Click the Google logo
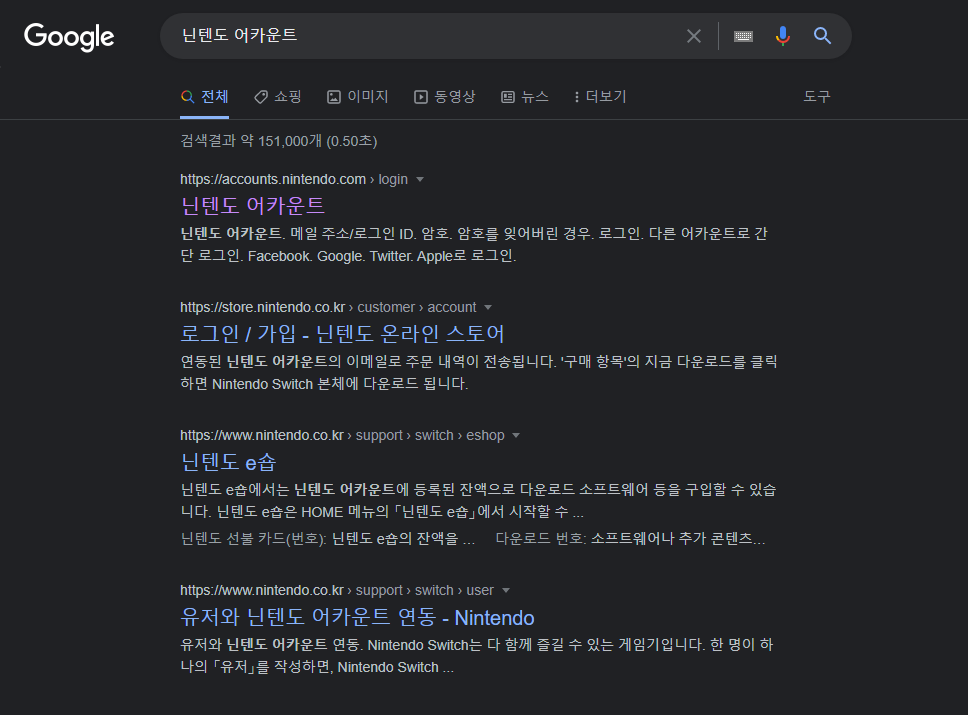The height and width of the screenshot is (715, 968). tap(69, 36)
